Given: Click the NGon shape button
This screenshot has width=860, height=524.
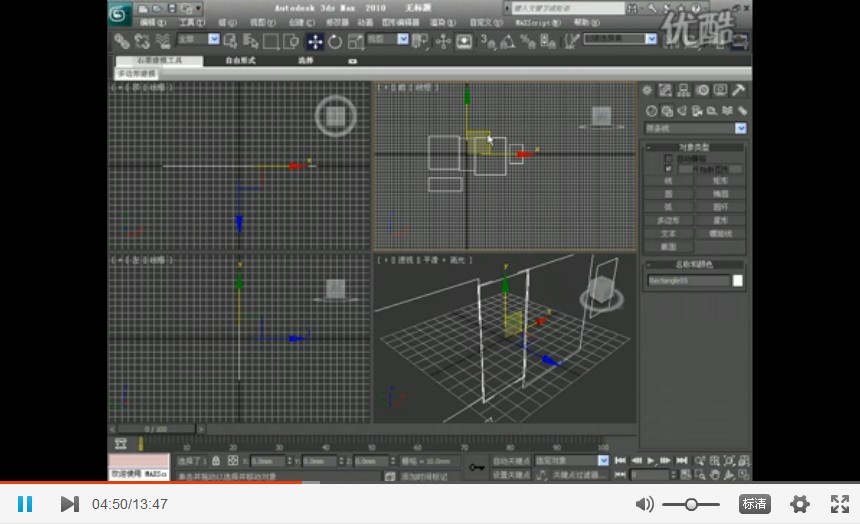Looking at the screenshot, I should (668, 221).
